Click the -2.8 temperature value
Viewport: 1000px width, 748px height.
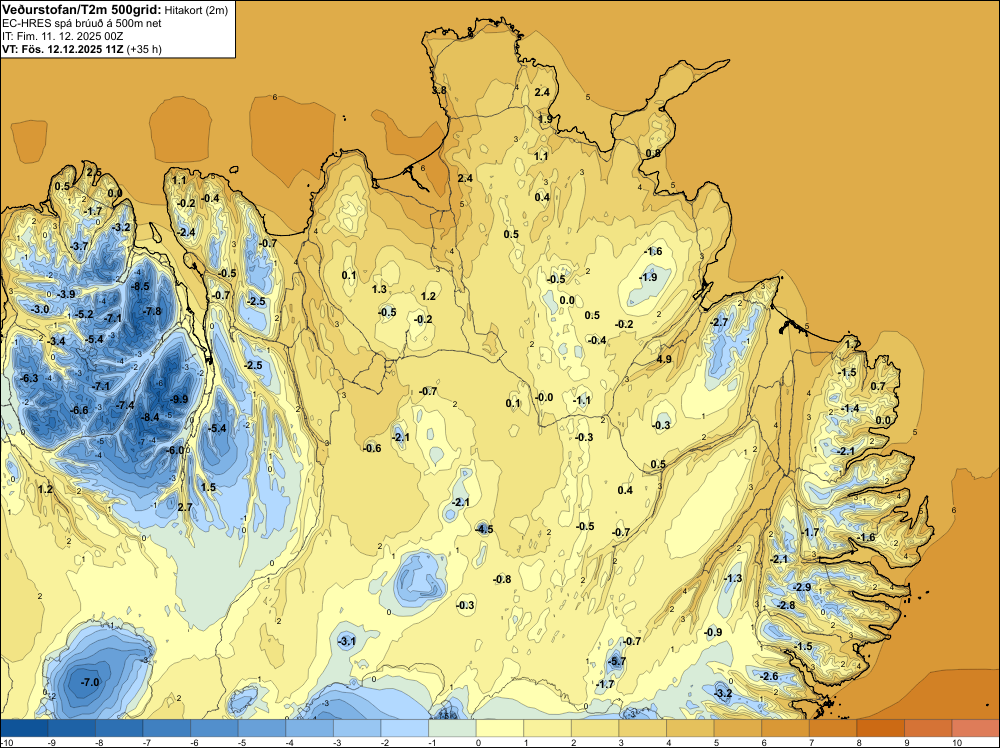coord(786,605)
